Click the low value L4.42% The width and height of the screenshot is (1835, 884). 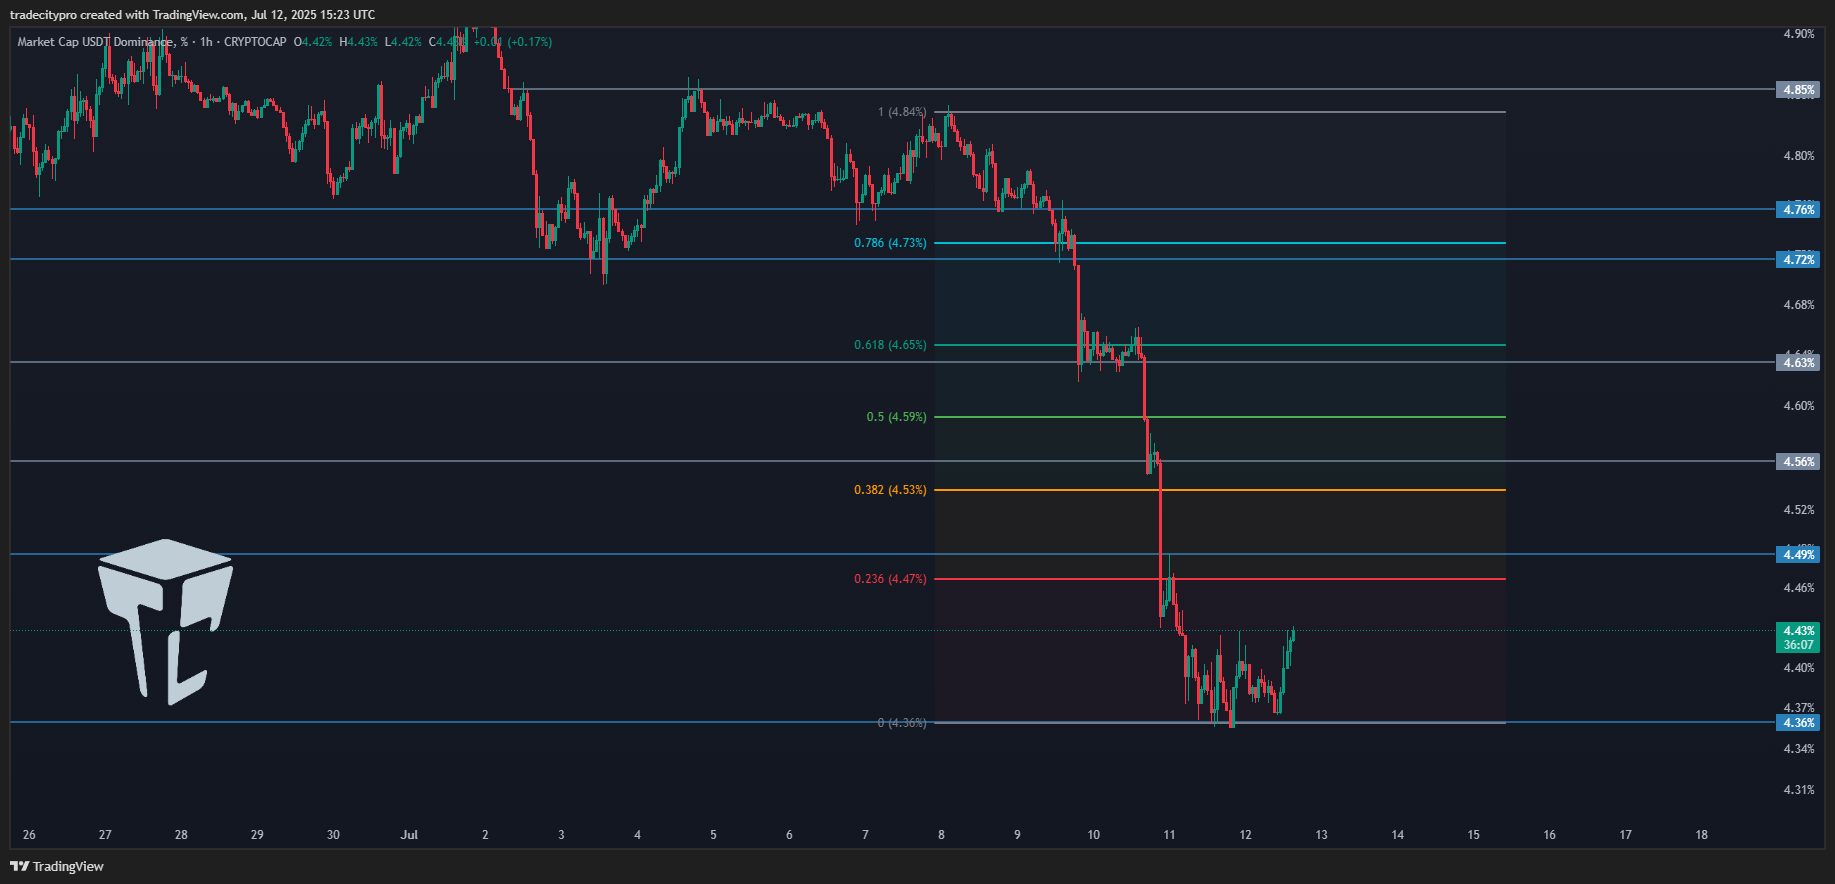(404, 42)
